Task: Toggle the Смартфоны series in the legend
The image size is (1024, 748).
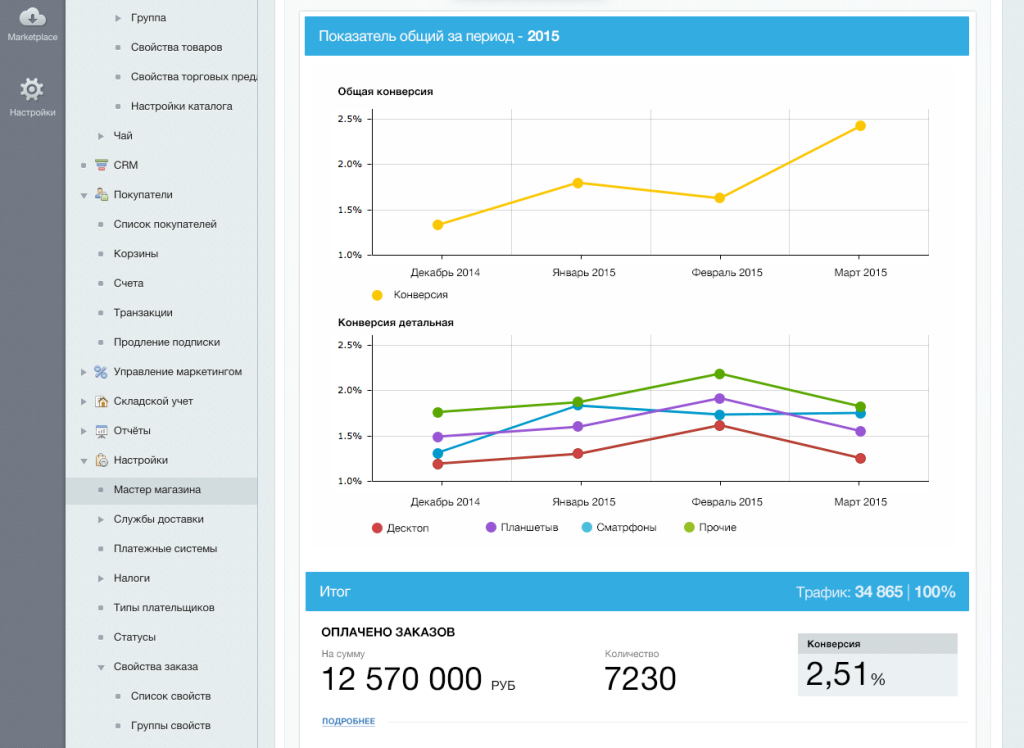Action: click(x=619, y=527)
